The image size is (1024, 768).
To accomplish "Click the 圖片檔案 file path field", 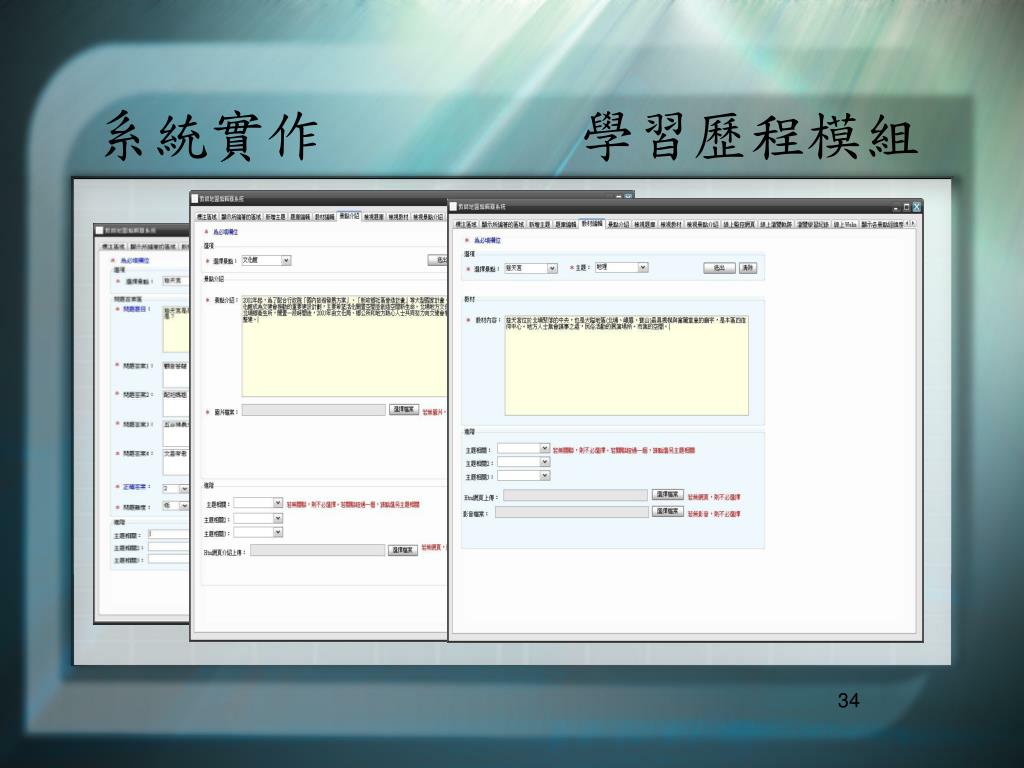I will (313, 410).
